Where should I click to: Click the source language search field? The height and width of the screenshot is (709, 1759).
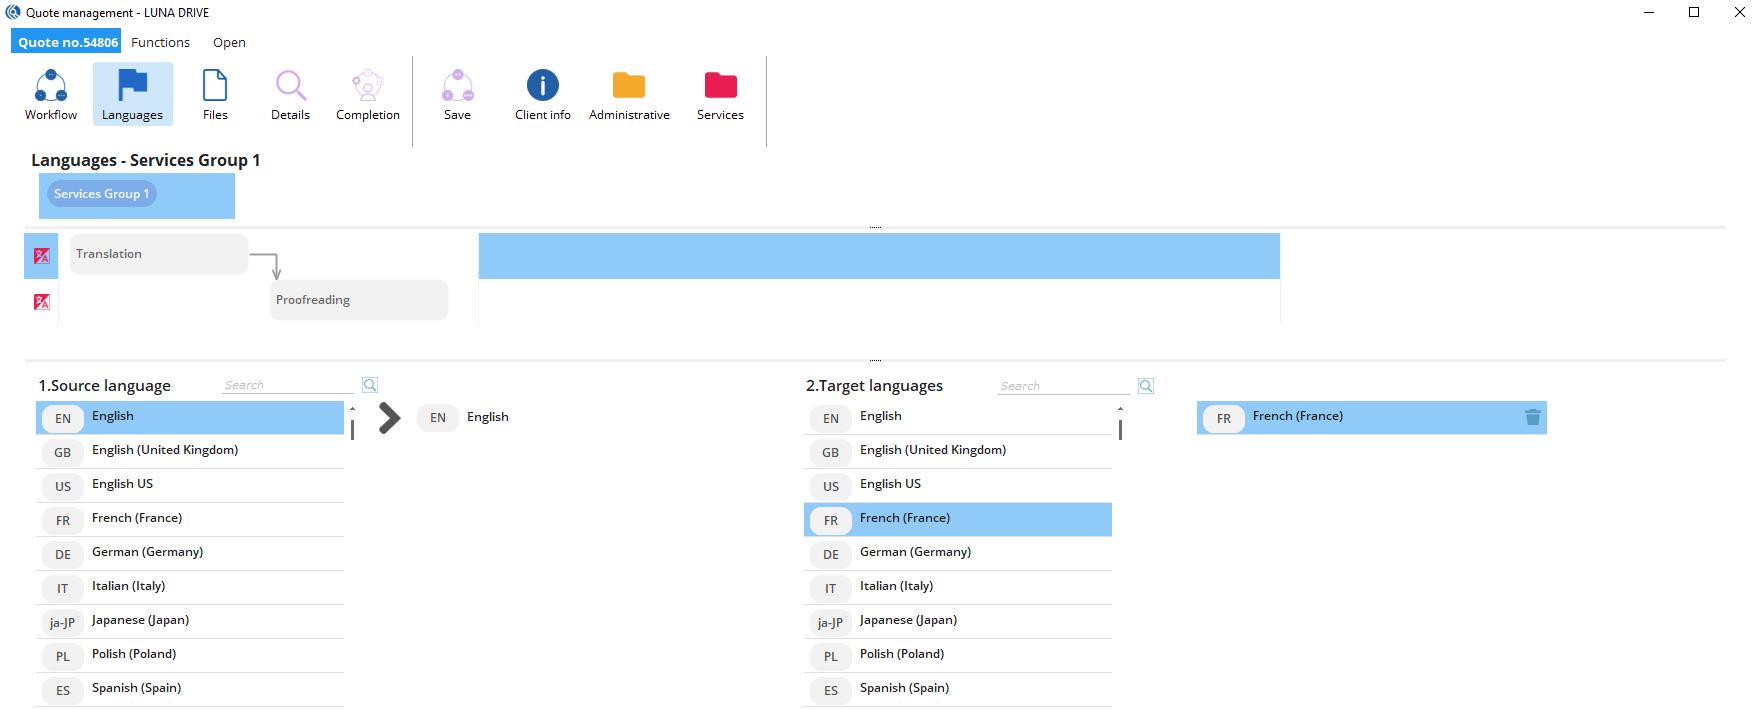pos(287,385)
